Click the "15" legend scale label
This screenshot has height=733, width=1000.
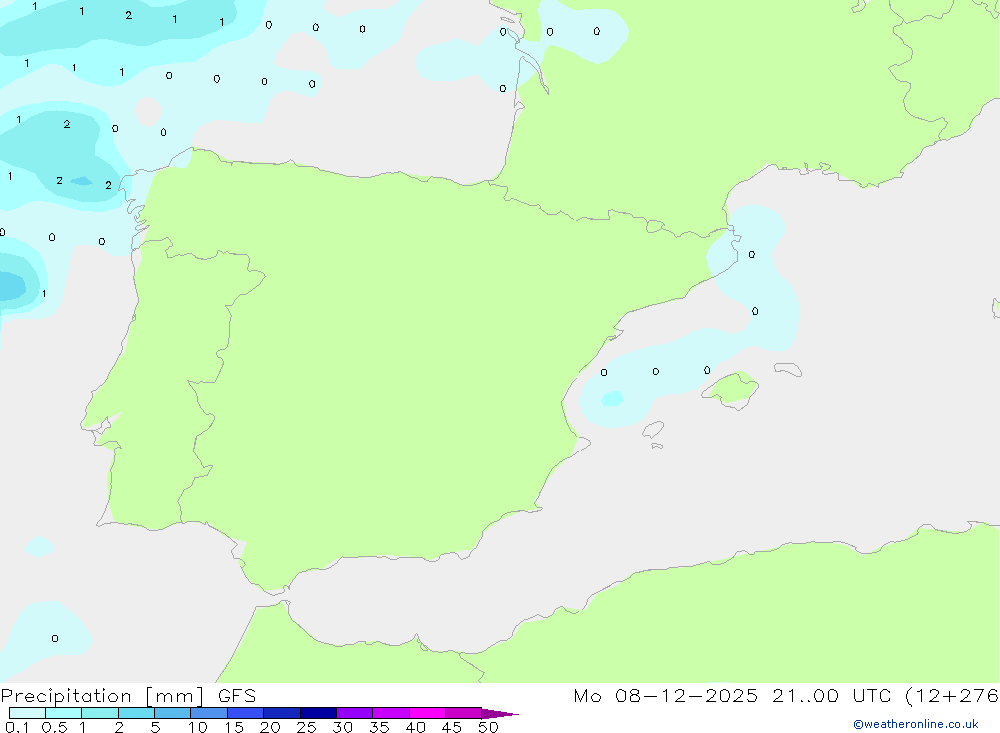click(x=234, y=727)
